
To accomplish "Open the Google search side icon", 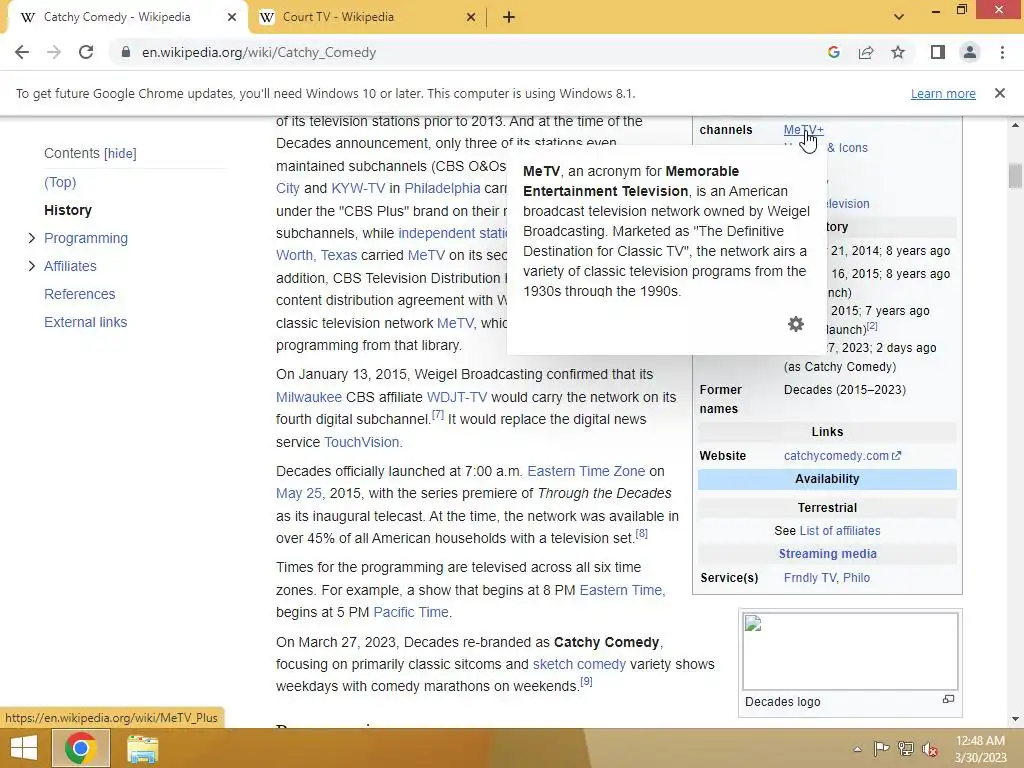I will point(833,52).
